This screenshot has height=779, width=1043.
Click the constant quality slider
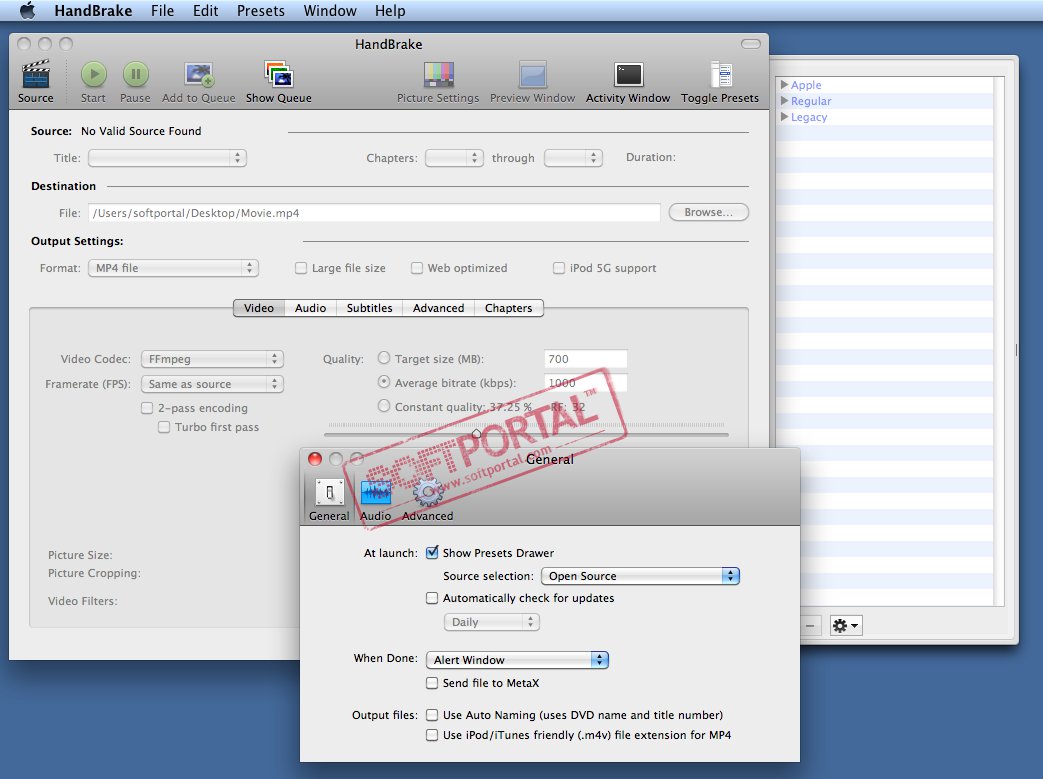(x=525, y=434)
